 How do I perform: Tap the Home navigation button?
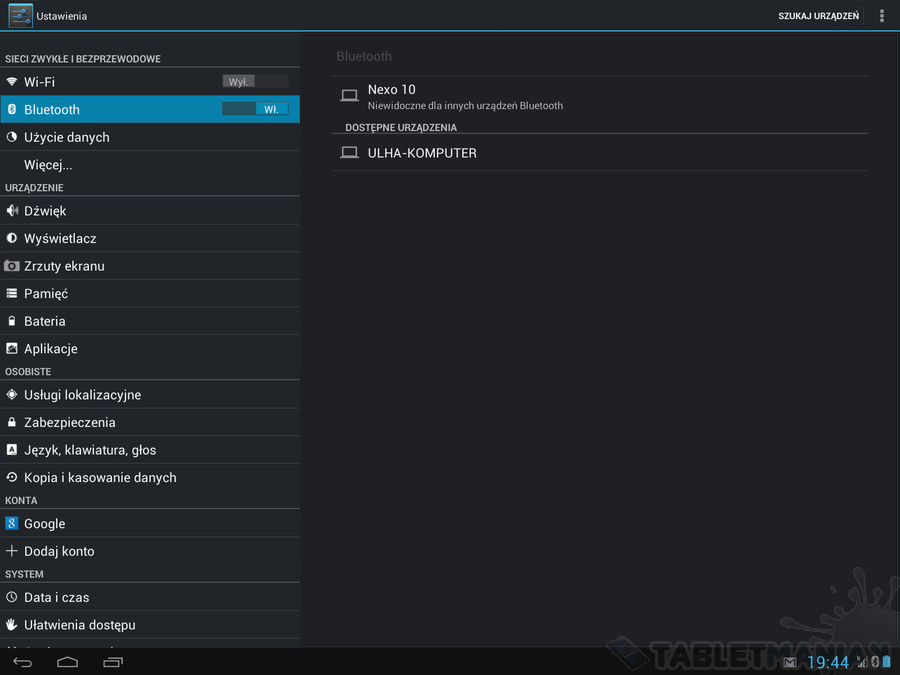(67, 662)
